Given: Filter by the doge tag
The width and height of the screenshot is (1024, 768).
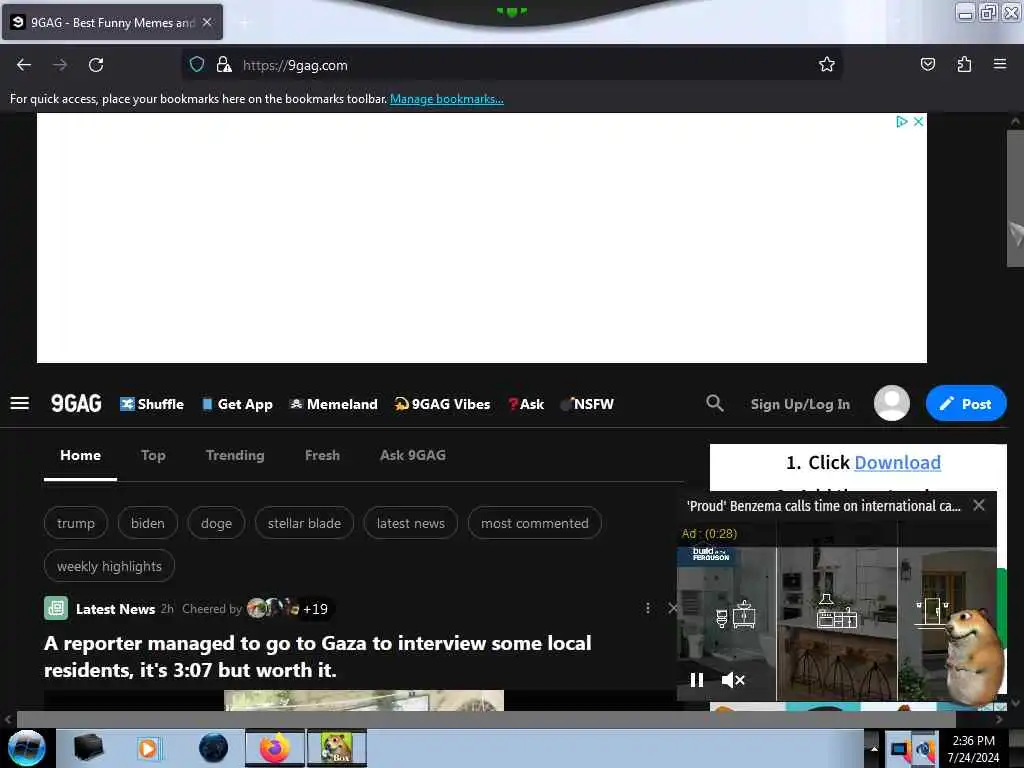Looking at the screenshot, I should [x=216, y=523].
